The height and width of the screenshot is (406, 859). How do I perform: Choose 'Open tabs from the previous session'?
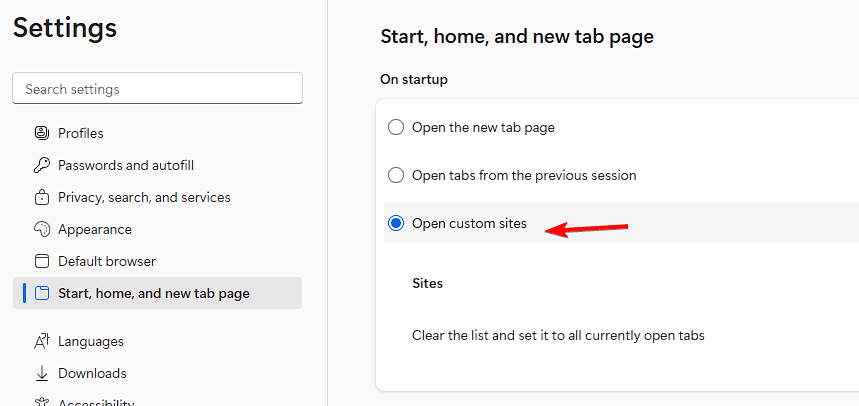[x=396, y=175]
